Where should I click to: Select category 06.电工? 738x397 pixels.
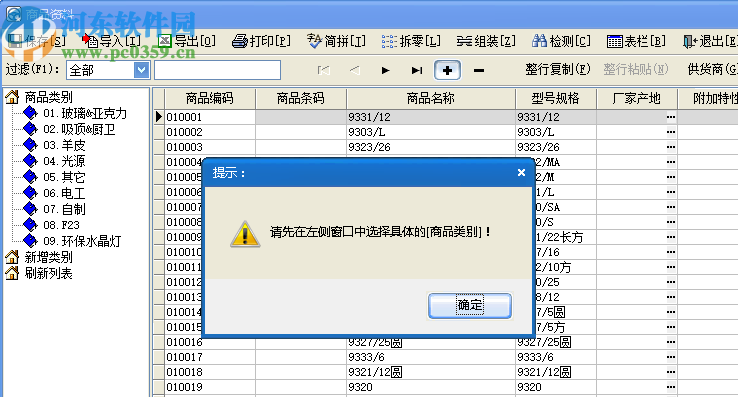(64, 193)
